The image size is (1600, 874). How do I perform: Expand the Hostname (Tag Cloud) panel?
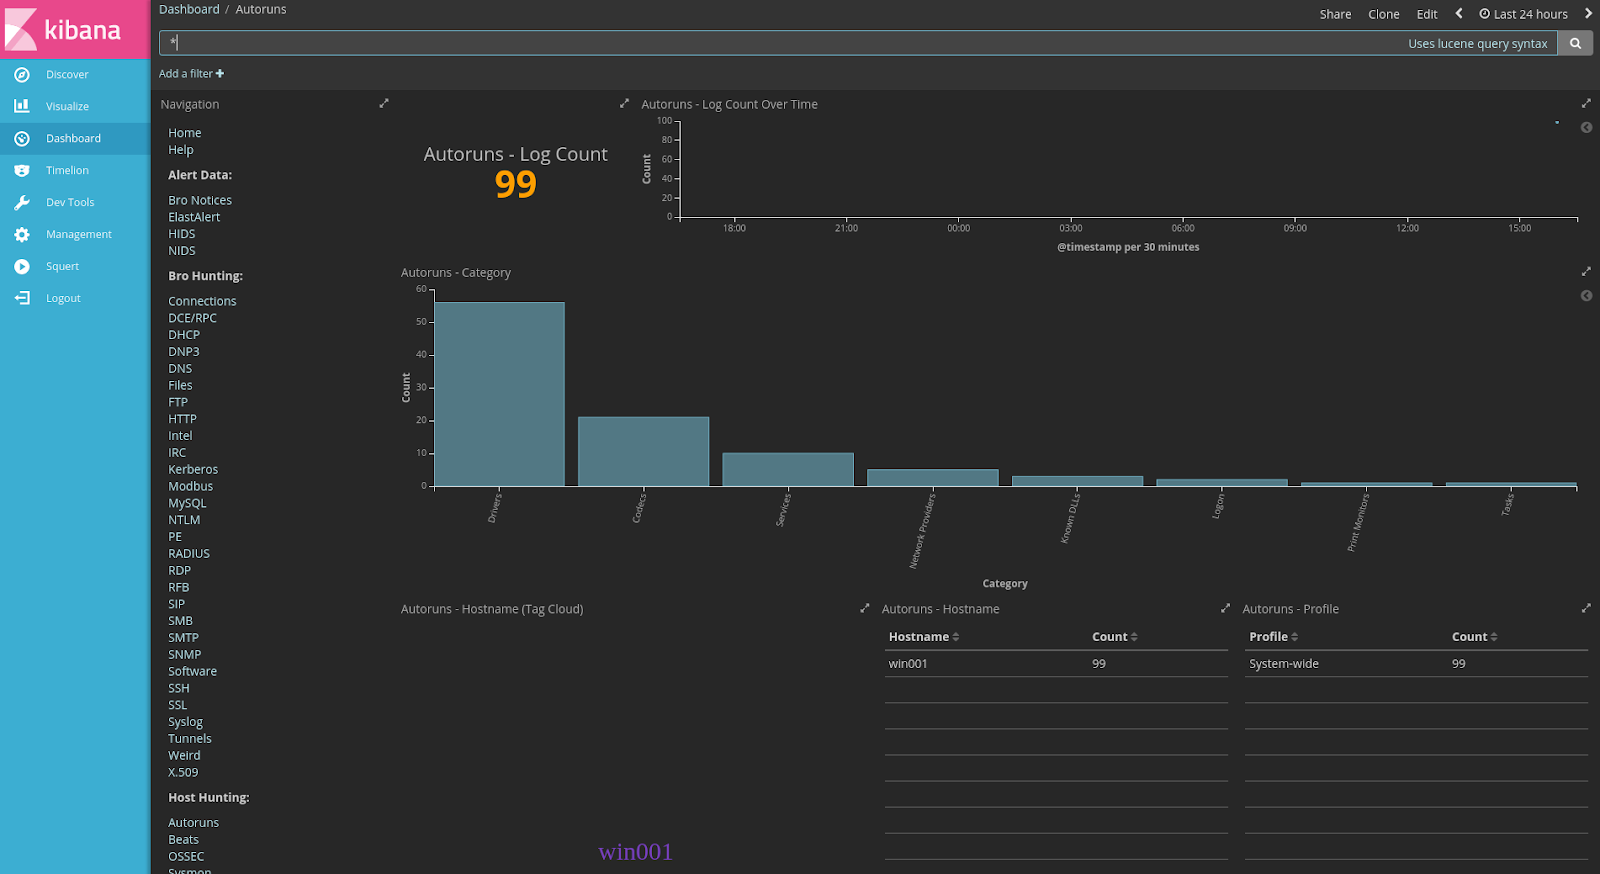click(x=865, y=608)
